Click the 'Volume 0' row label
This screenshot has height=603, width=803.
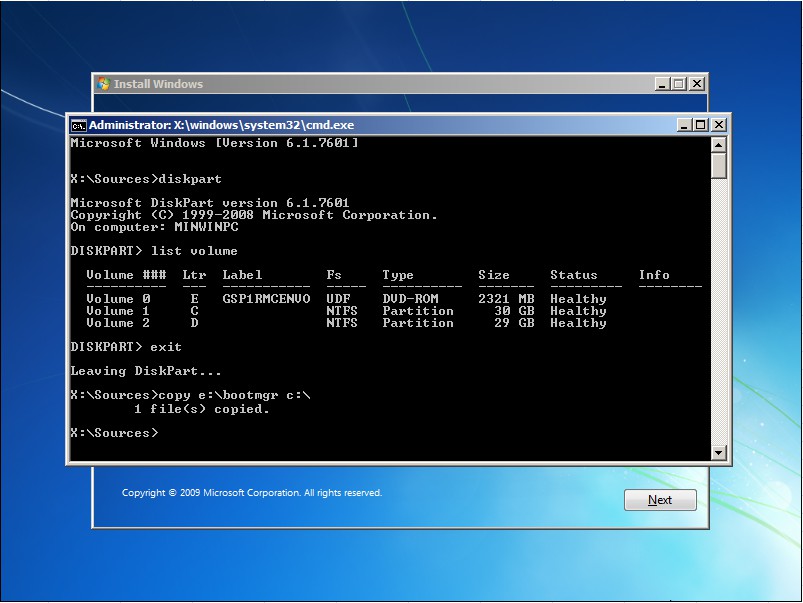[x=118, y=299]
